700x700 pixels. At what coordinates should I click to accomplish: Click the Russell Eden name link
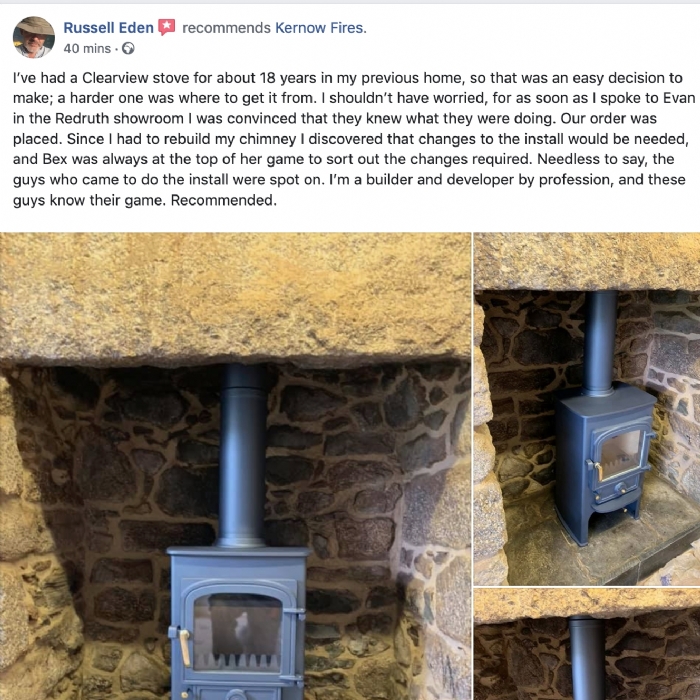(108, 28)
